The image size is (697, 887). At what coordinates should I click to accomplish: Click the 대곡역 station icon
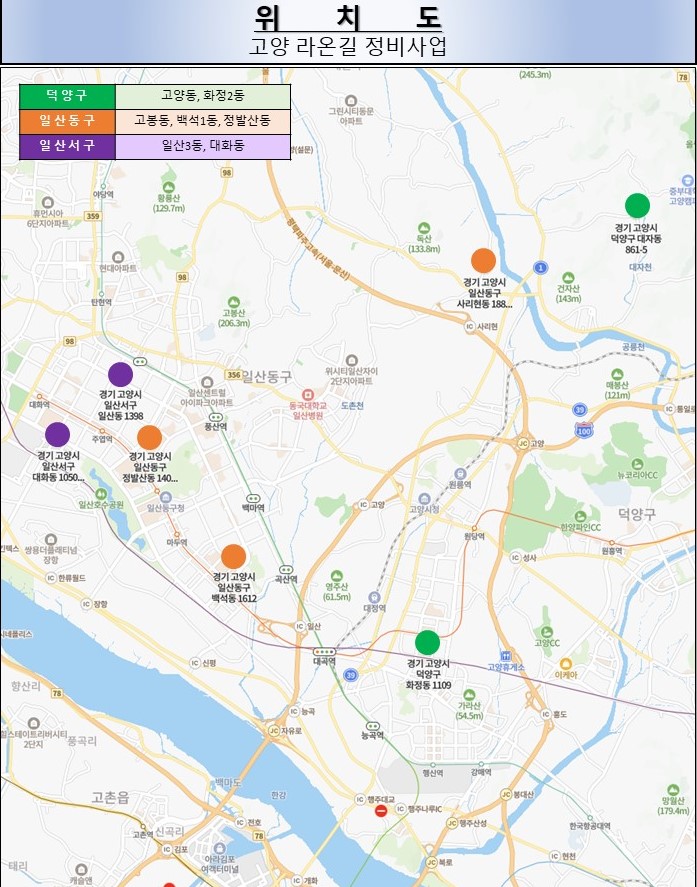click(324, 651)
